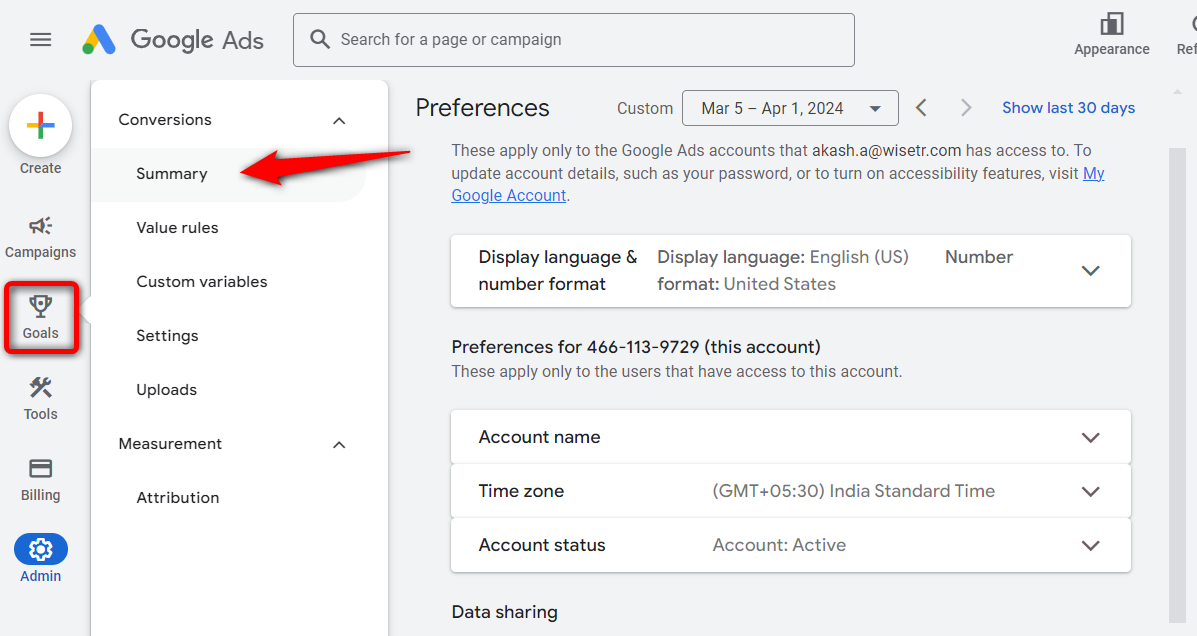The height and width of the screenshot is (636, 1197).
Task: Click the 'Account: Active' status text
Action: pos(779,545)
